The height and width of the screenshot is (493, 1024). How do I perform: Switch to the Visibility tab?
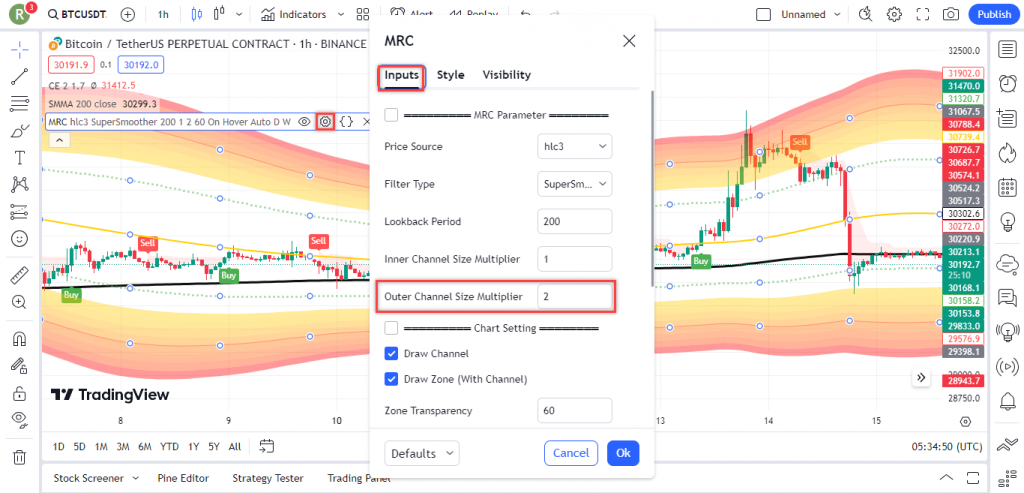(x=507, y=75)
